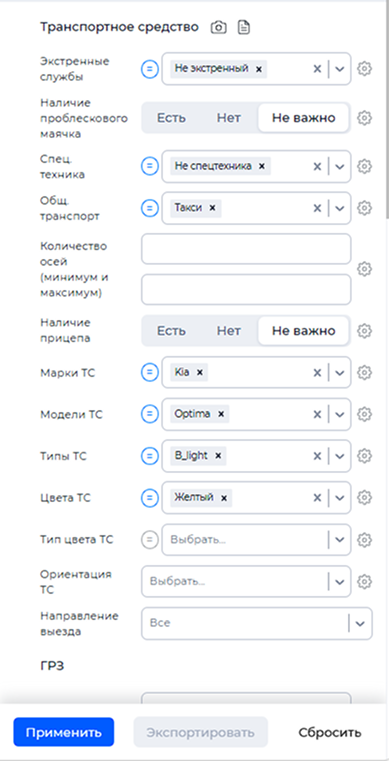Toggle equals operator for Модели ТС
Viewport: 389px width, 761px height.
point(150,414)
